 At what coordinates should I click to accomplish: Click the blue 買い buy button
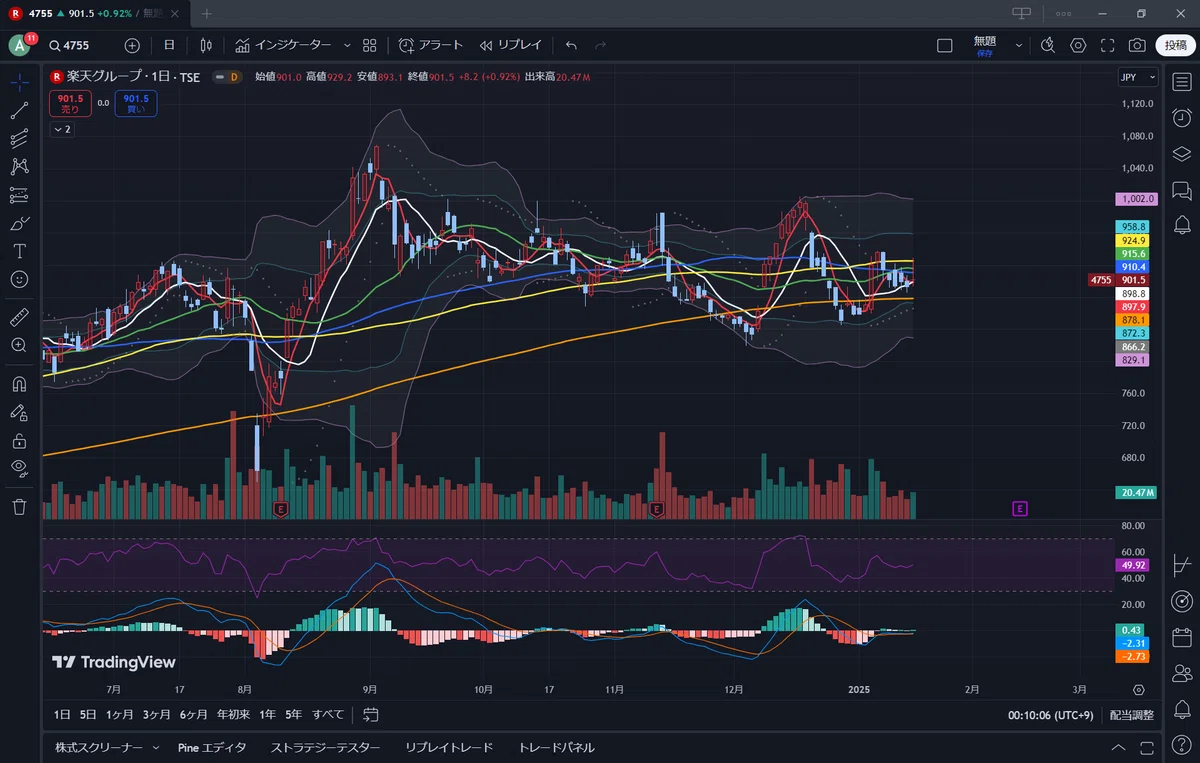tap(135, 103)
